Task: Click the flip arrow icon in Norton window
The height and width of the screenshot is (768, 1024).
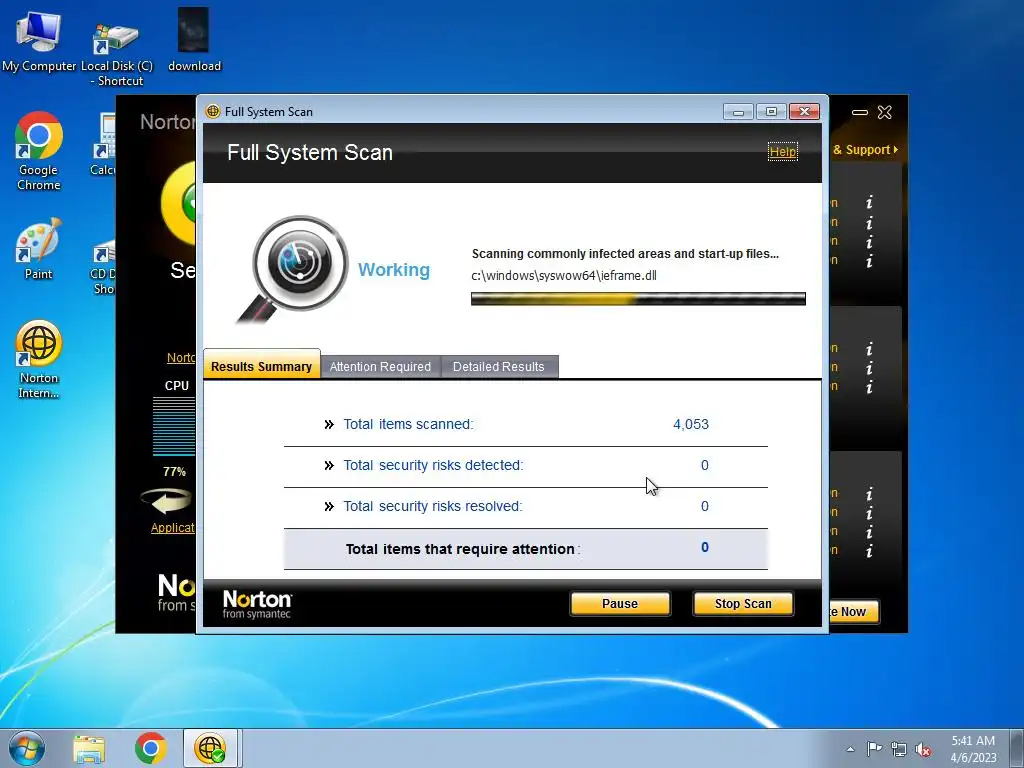Action: (x=167, y=501)
